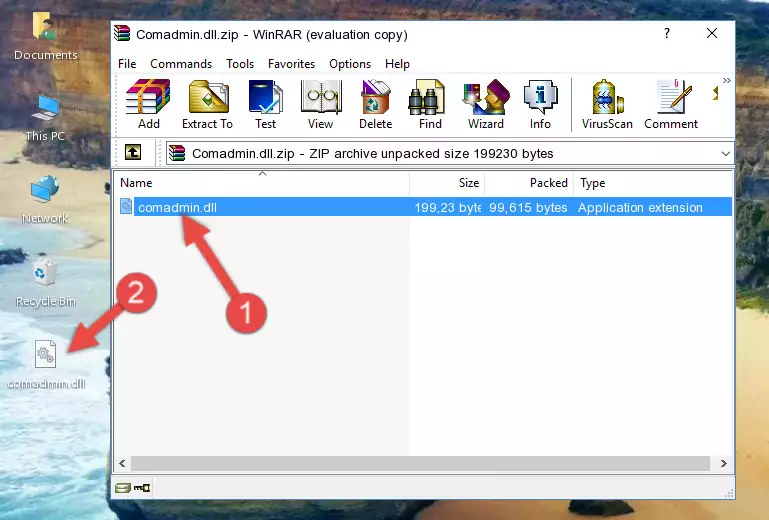Click the Add archive toolbar icon
Viewport: 769px width, 520px height.
148,104
